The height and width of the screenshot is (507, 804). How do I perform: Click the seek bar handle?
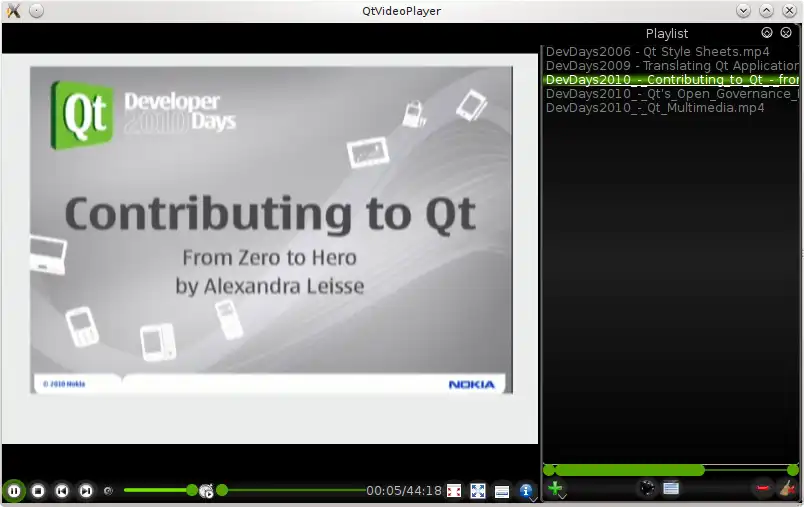click(222, 490)
